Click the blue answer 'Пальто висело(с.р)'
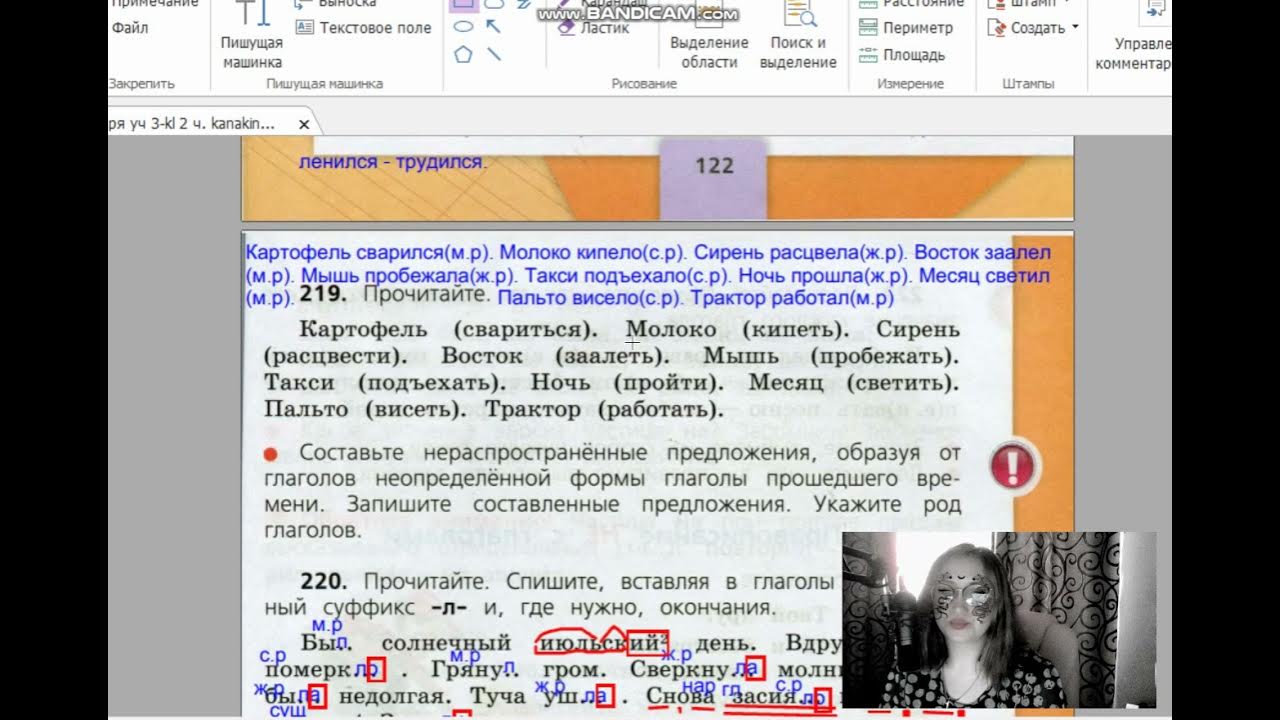Image resolution: width=1280 pixels, height=720 pixels. pos(590,297)
